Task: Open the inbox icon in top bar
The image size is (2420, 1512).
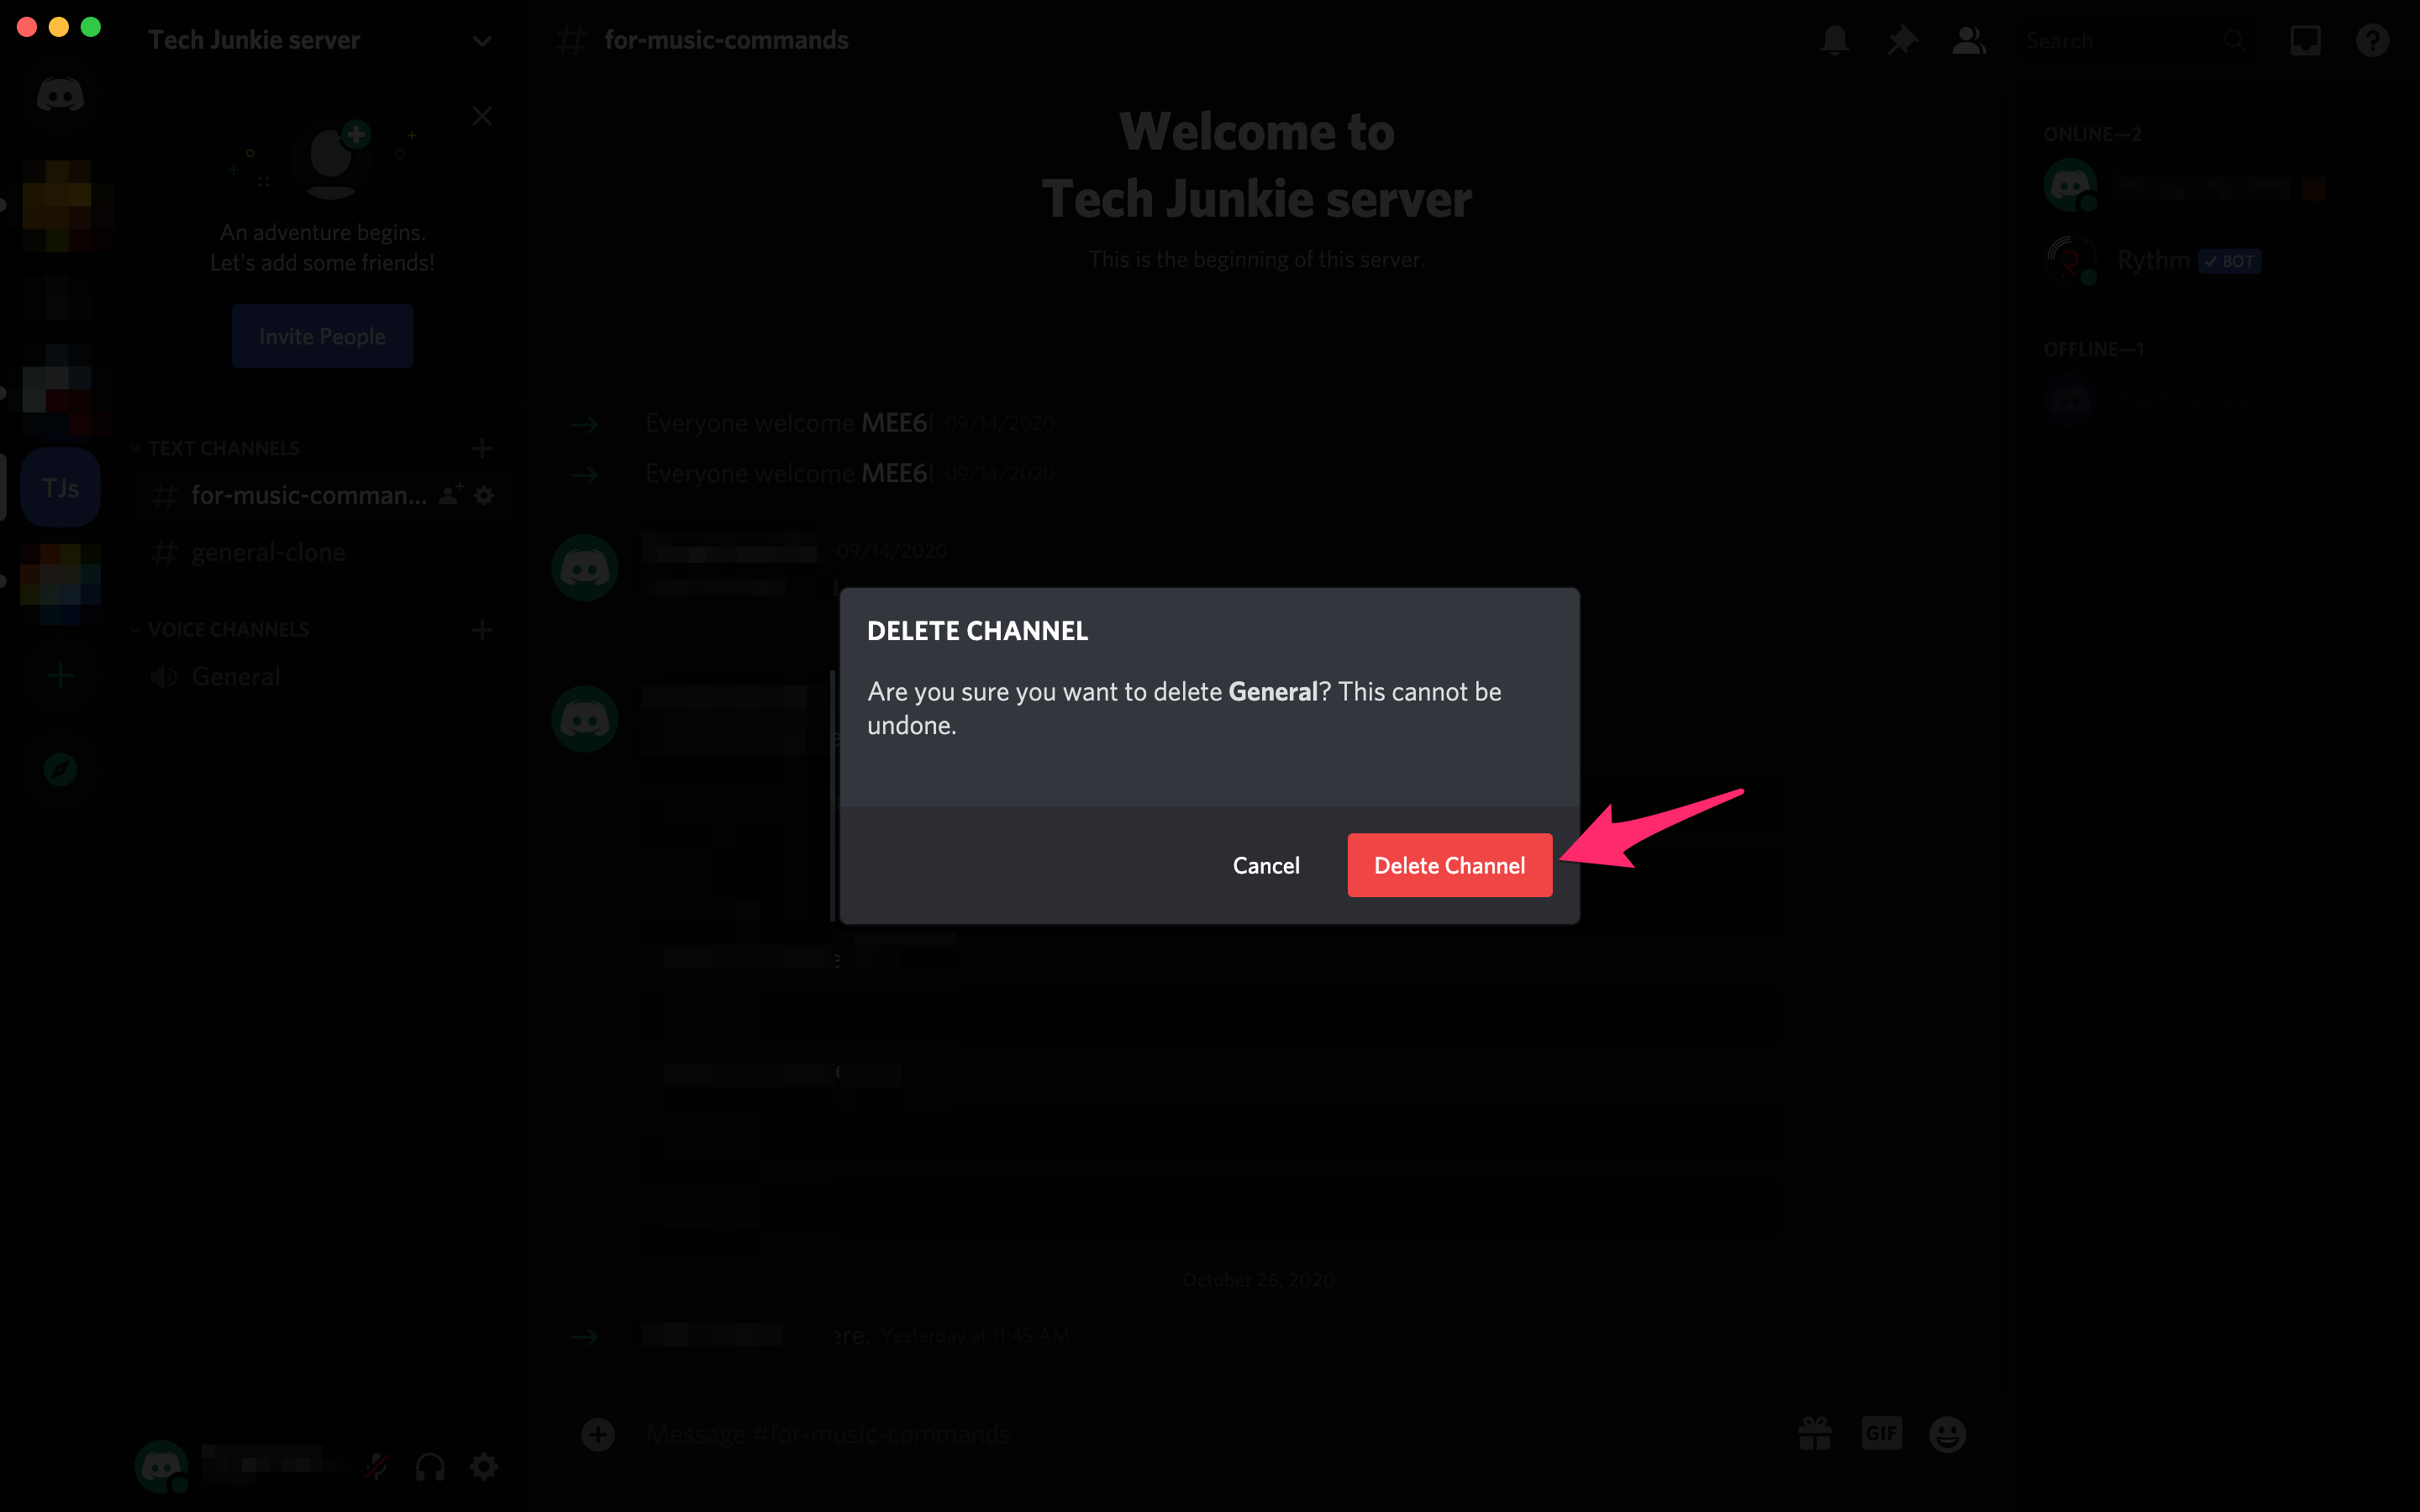Action: tap(2305, 39)
